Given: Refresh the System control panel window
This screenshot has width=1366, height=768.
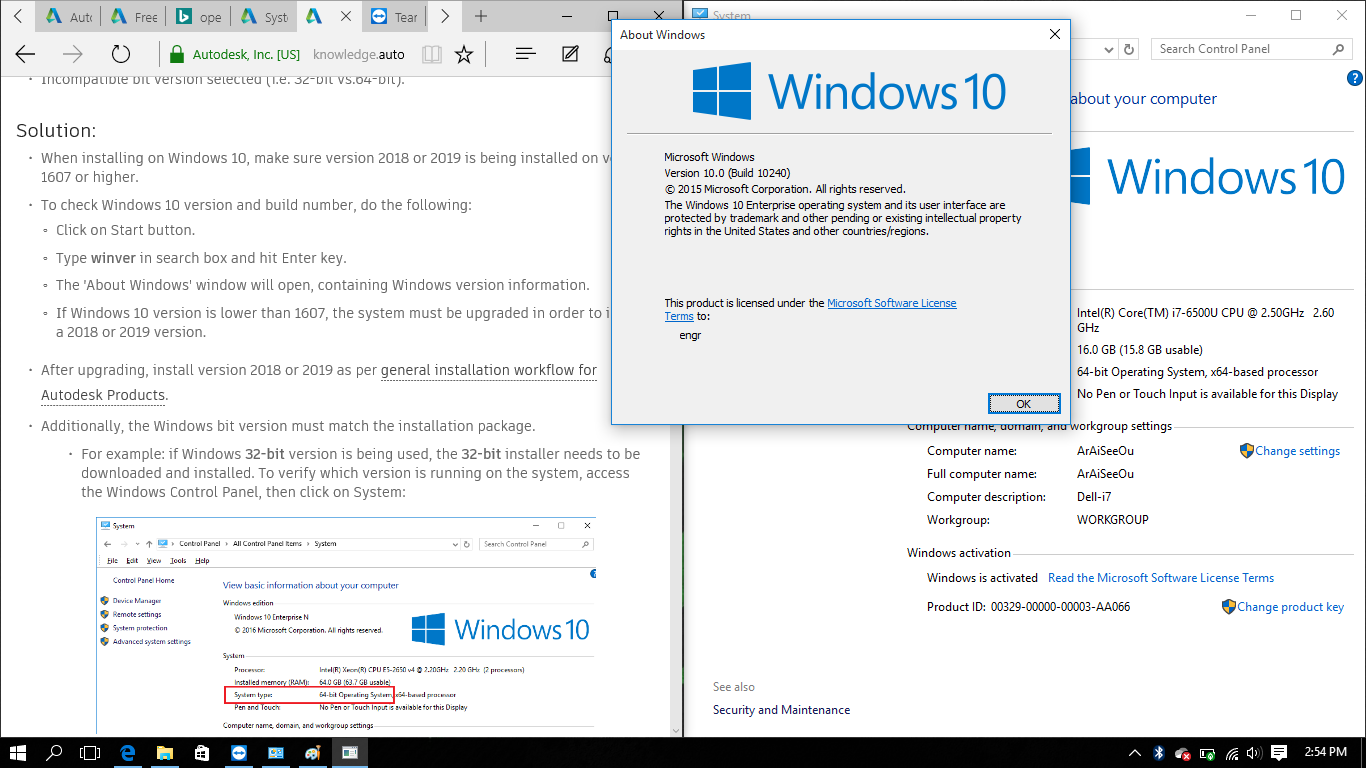Looking at the screenshot, I should tap(1130, 49).
